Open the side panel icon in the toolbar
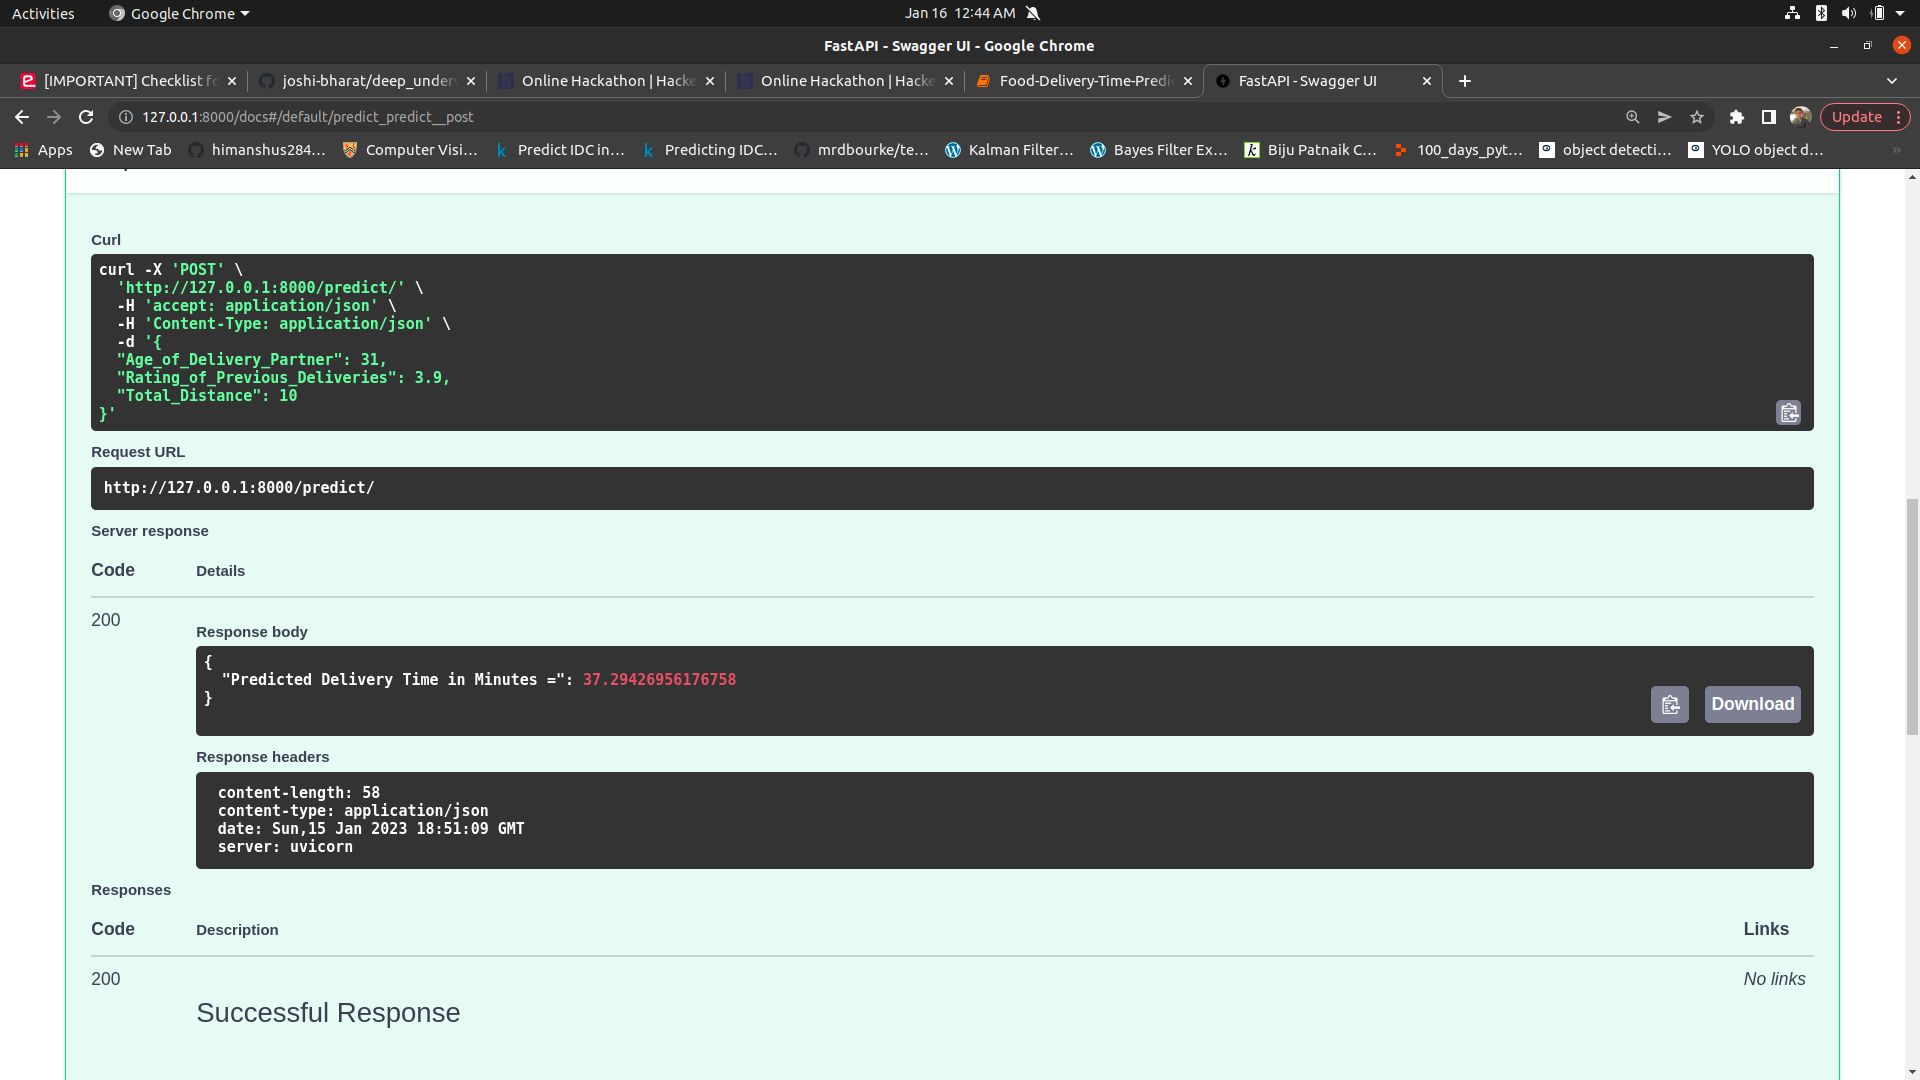This screenshot has height=1080, width=1920. [1769, 117]
